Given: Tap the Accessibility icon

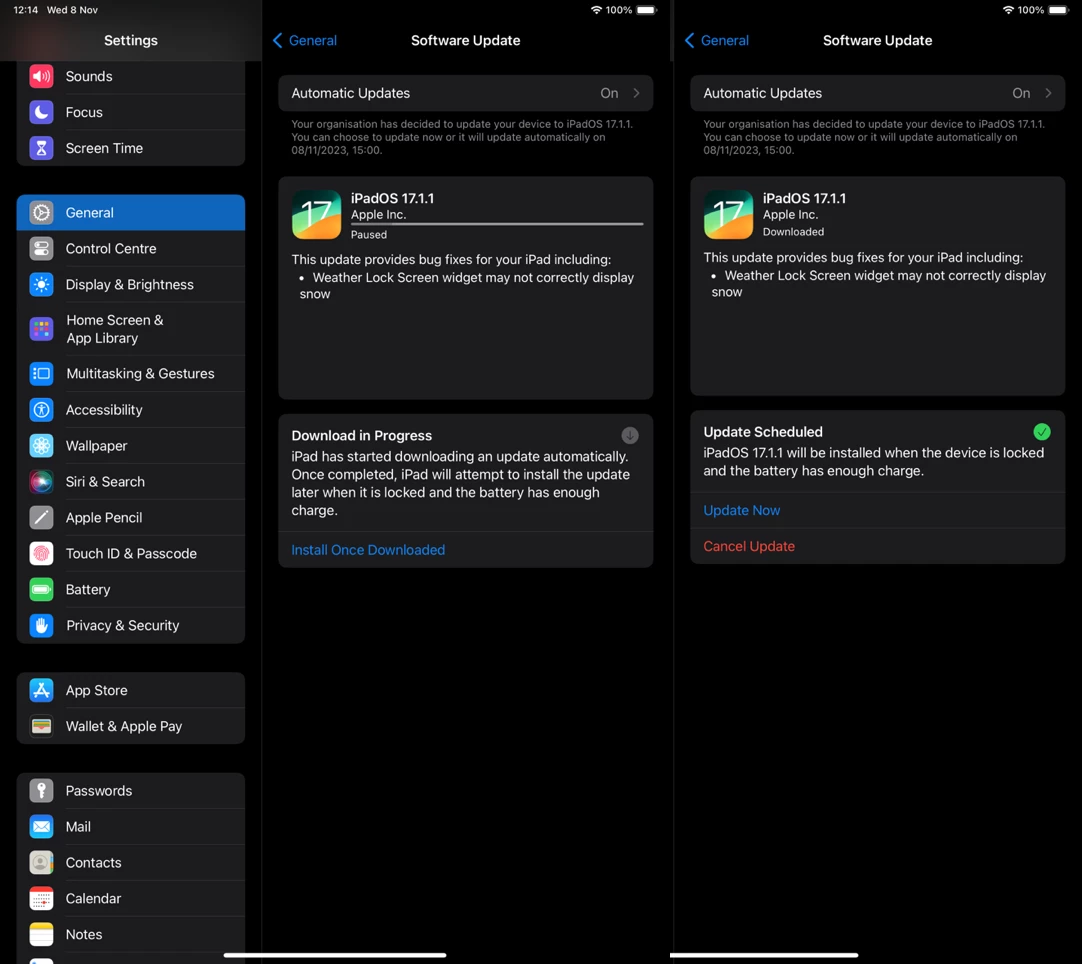Looking at the screenshot, I should click(x=41, y=410).
